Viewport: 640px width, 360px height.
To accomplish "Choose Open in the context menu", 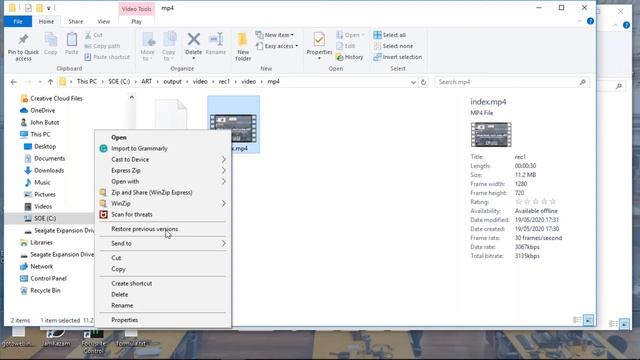I will click(x=119, y=138).
